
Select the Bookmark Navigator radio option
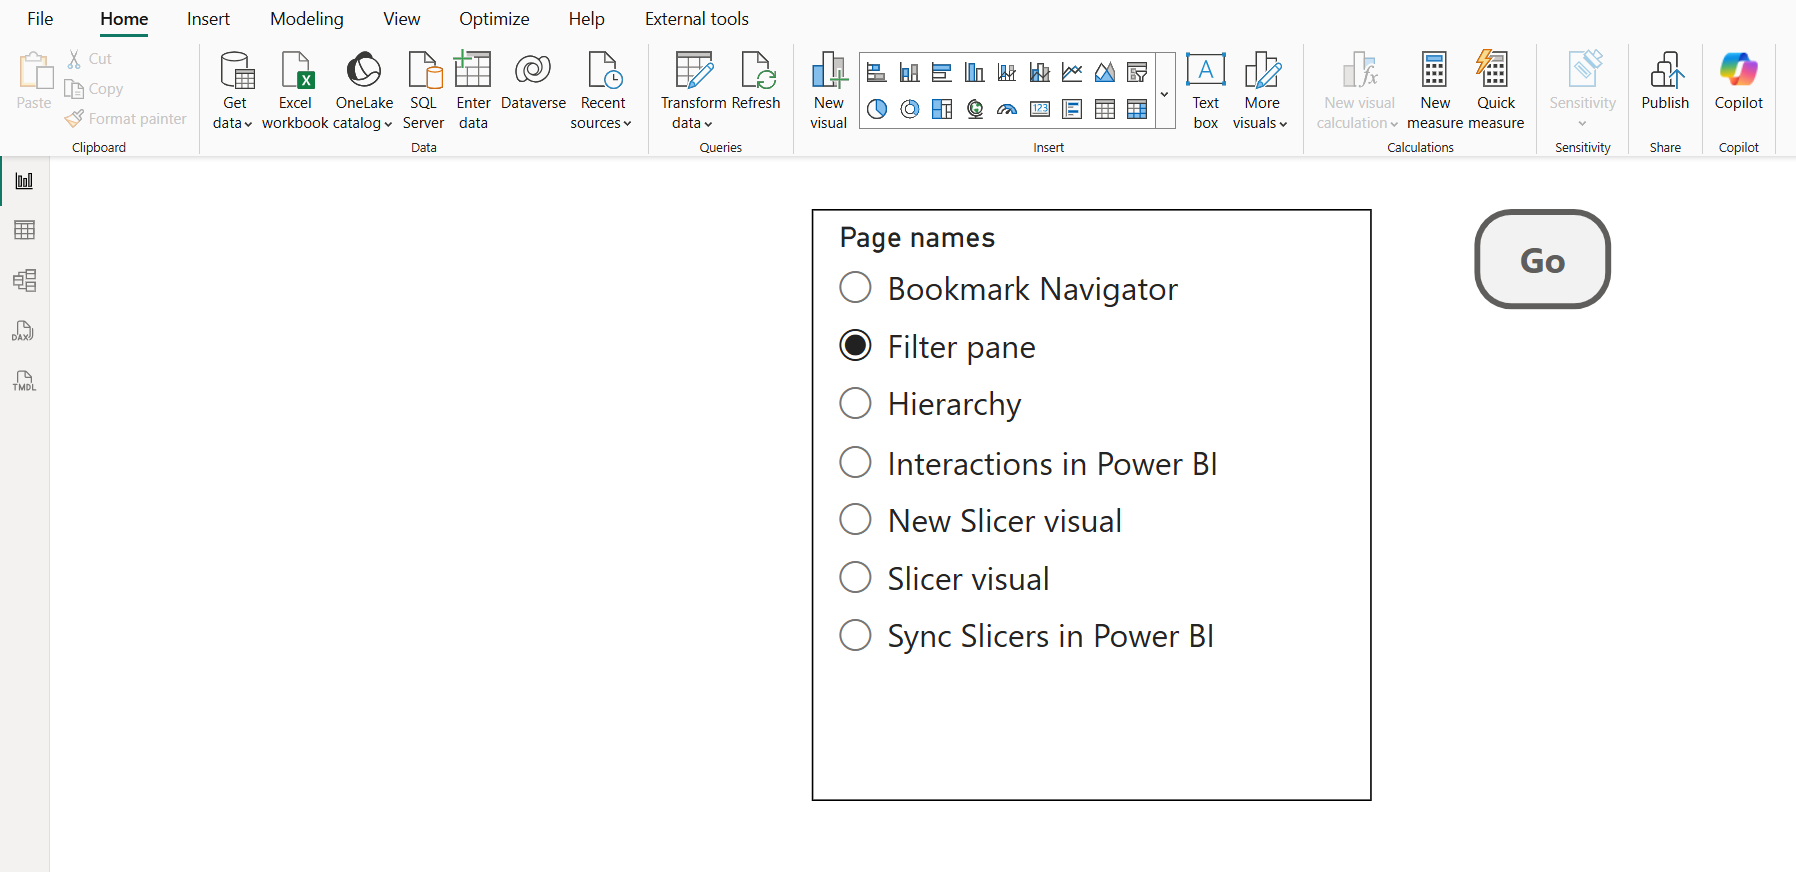point(855,288)
